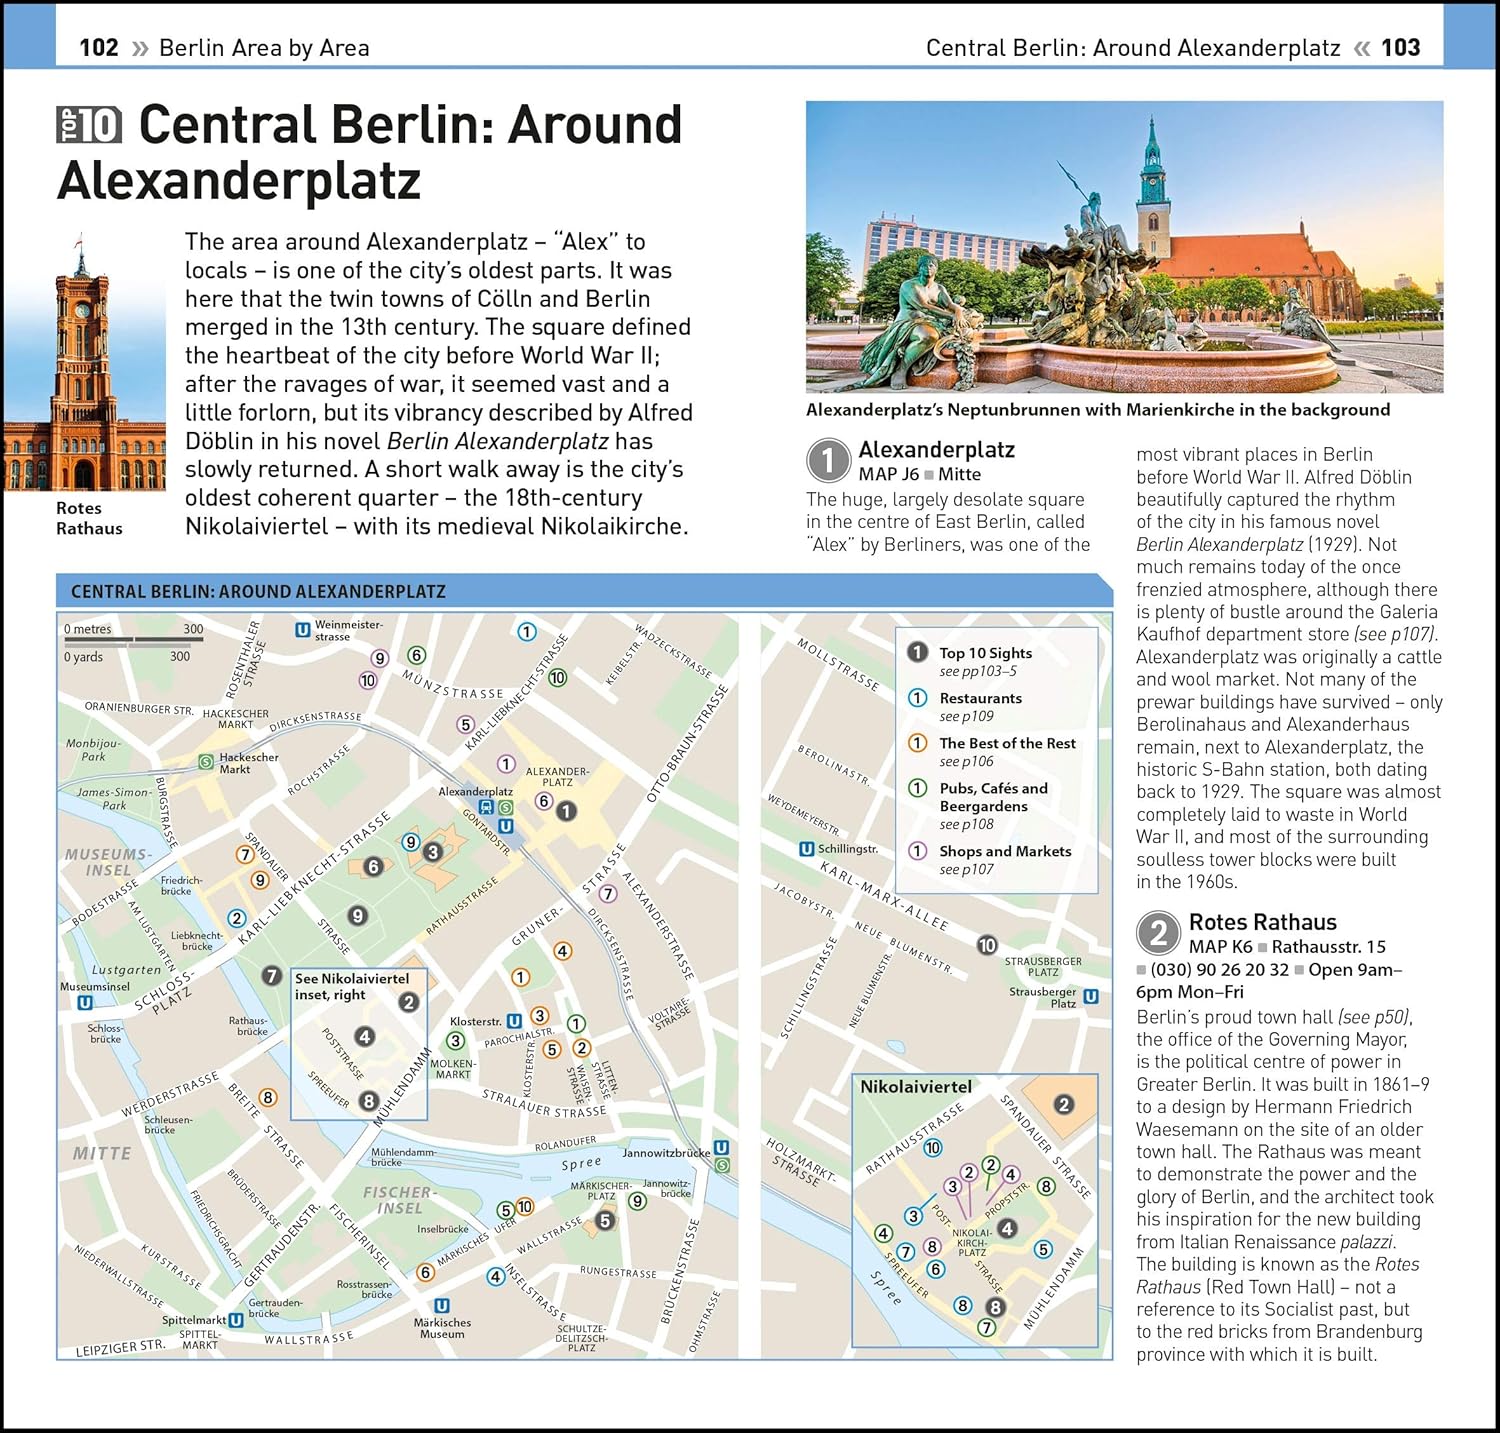
Task: Tap the U-Bahn icon beside Schillingstr.
Action: [x=806, y=849]
